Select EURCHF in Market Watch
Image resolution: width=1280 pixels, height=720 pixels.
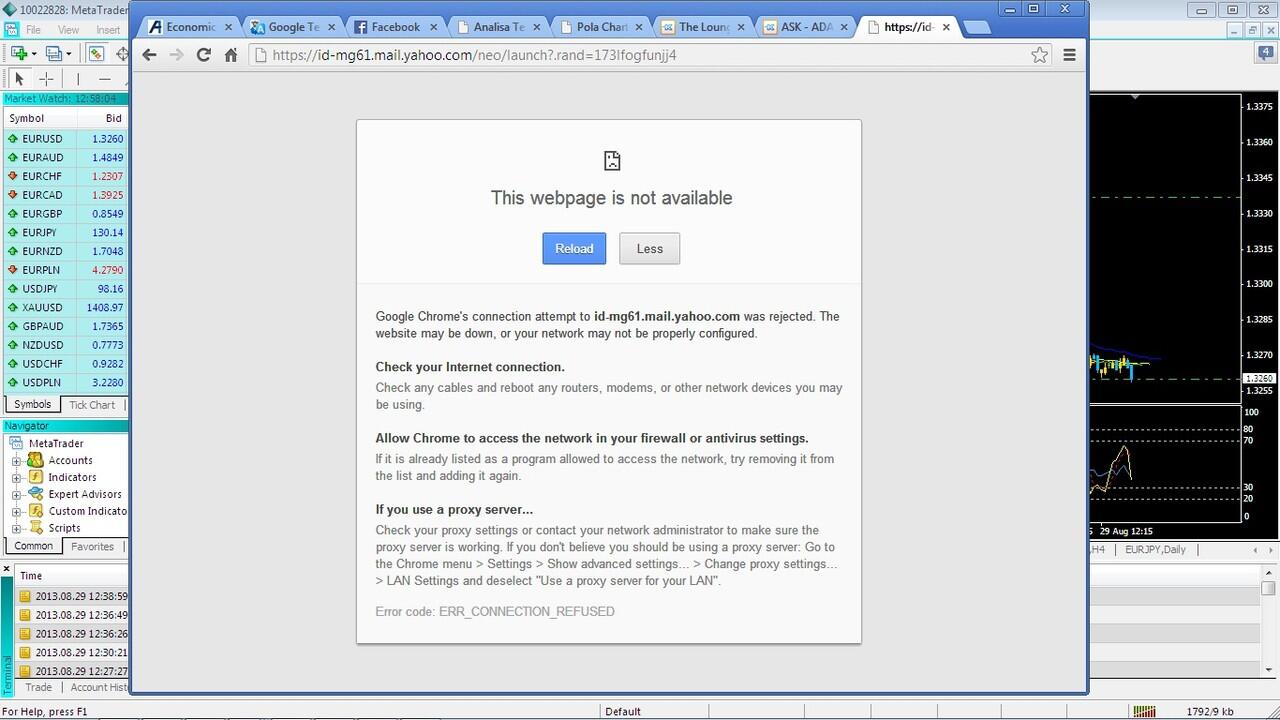click(x=66, y=177)
